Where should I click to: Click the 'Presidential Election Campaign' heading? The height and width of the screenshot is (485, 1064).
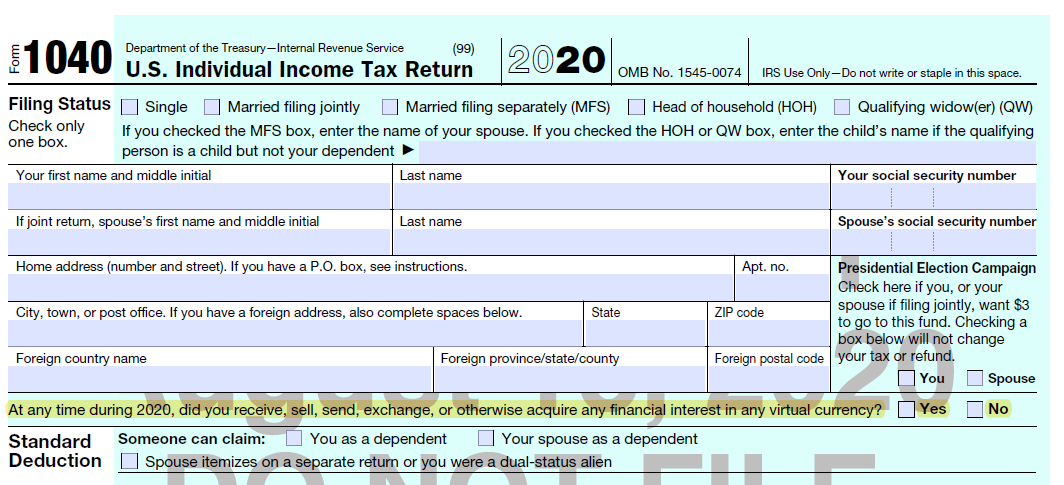click(x=936, y=268)
